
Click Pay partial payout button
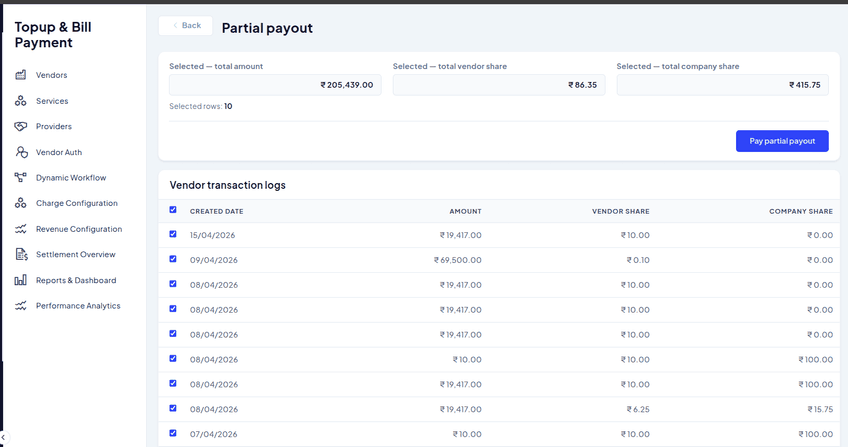(782, 141)
